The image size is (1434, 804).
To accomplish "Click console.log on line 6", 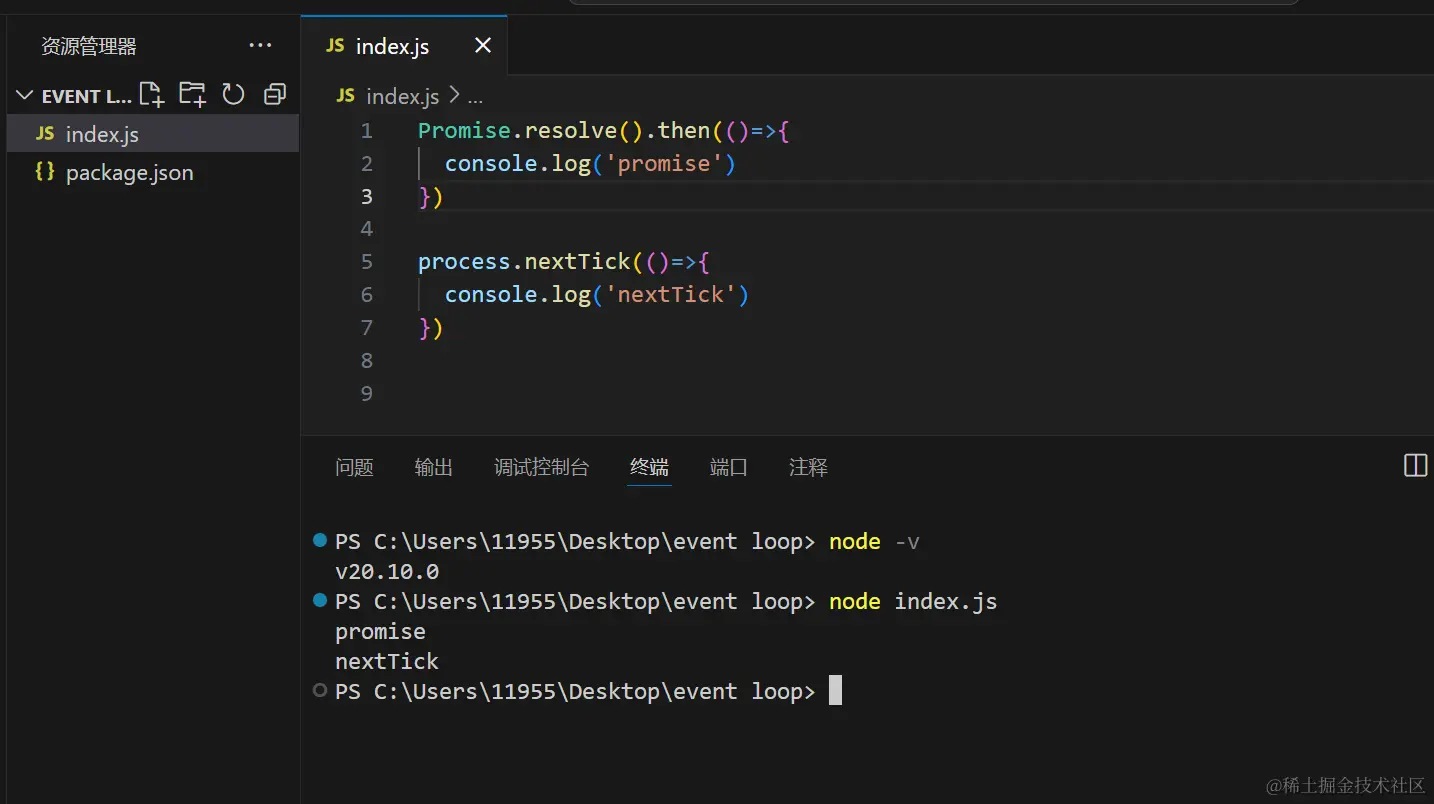I will (517, 294).
